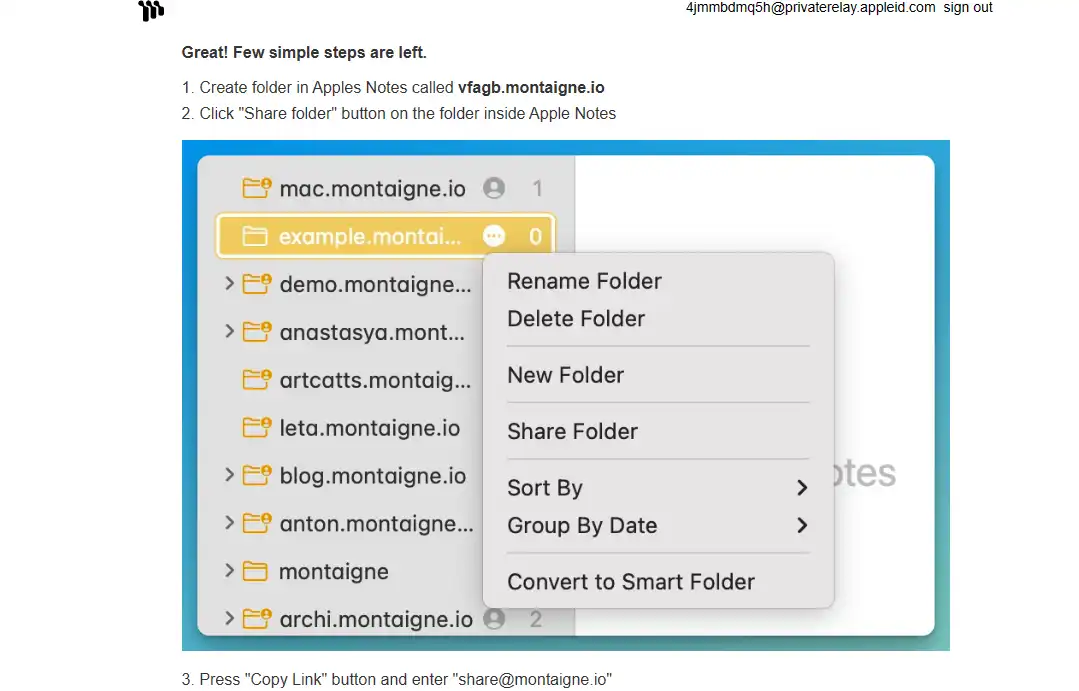Viewport: 1079px width, 691px height.
Task: Click the person badge next to archi.montaigne.io
Action: pyautogui.click(x=494, y=620)
